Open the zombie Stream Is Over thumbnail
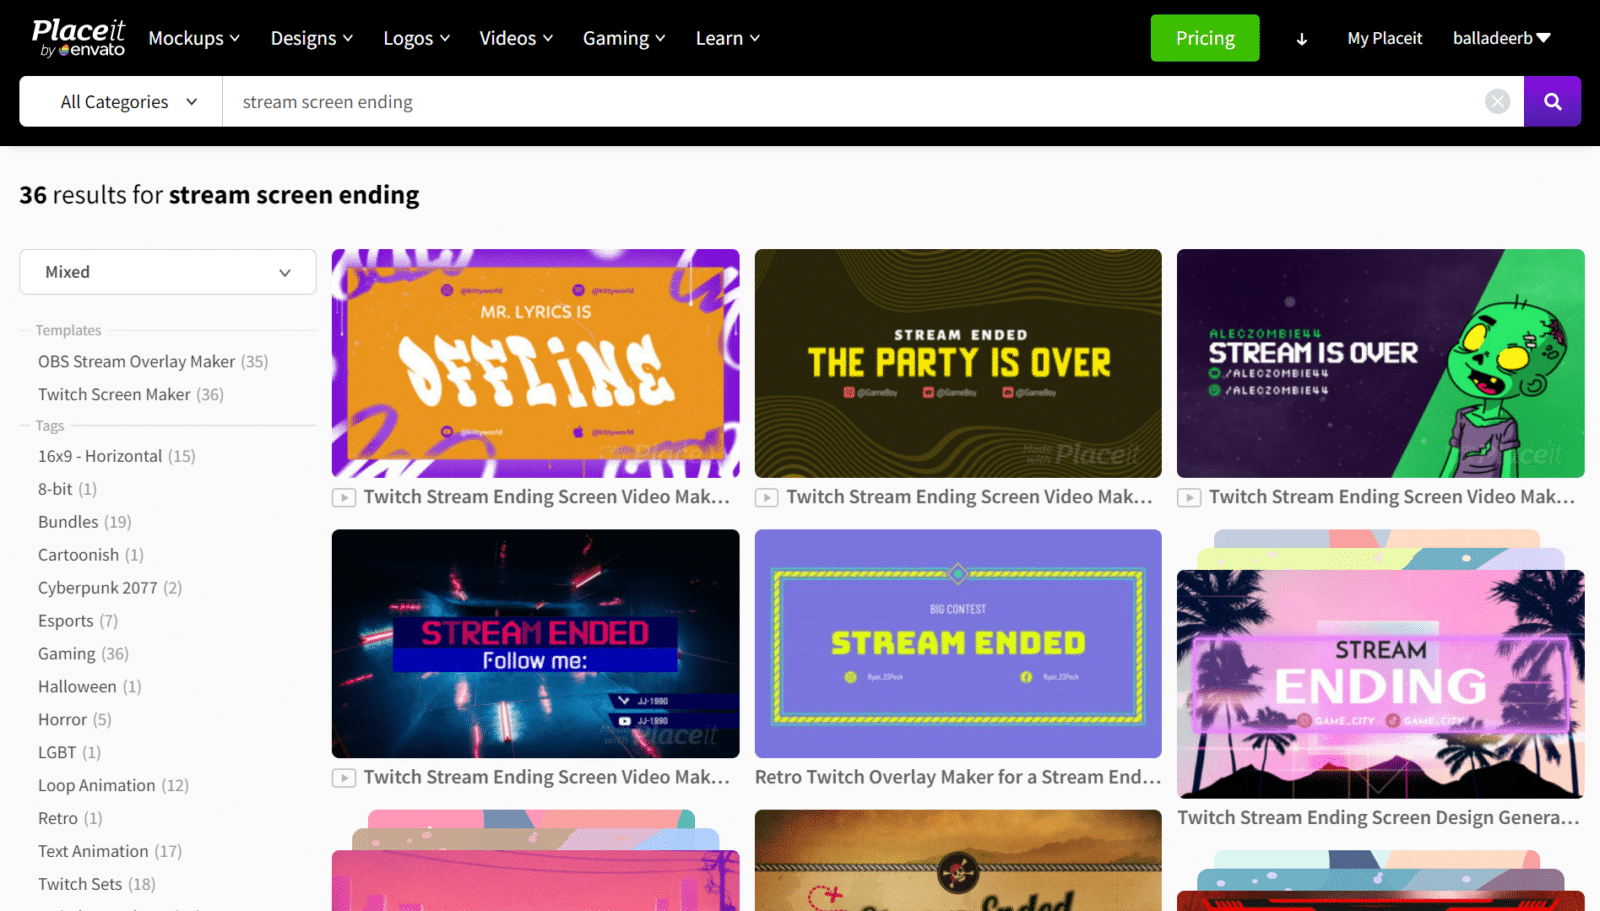The width and height of the screenshot is (1600, 911). coord(1380,363)
